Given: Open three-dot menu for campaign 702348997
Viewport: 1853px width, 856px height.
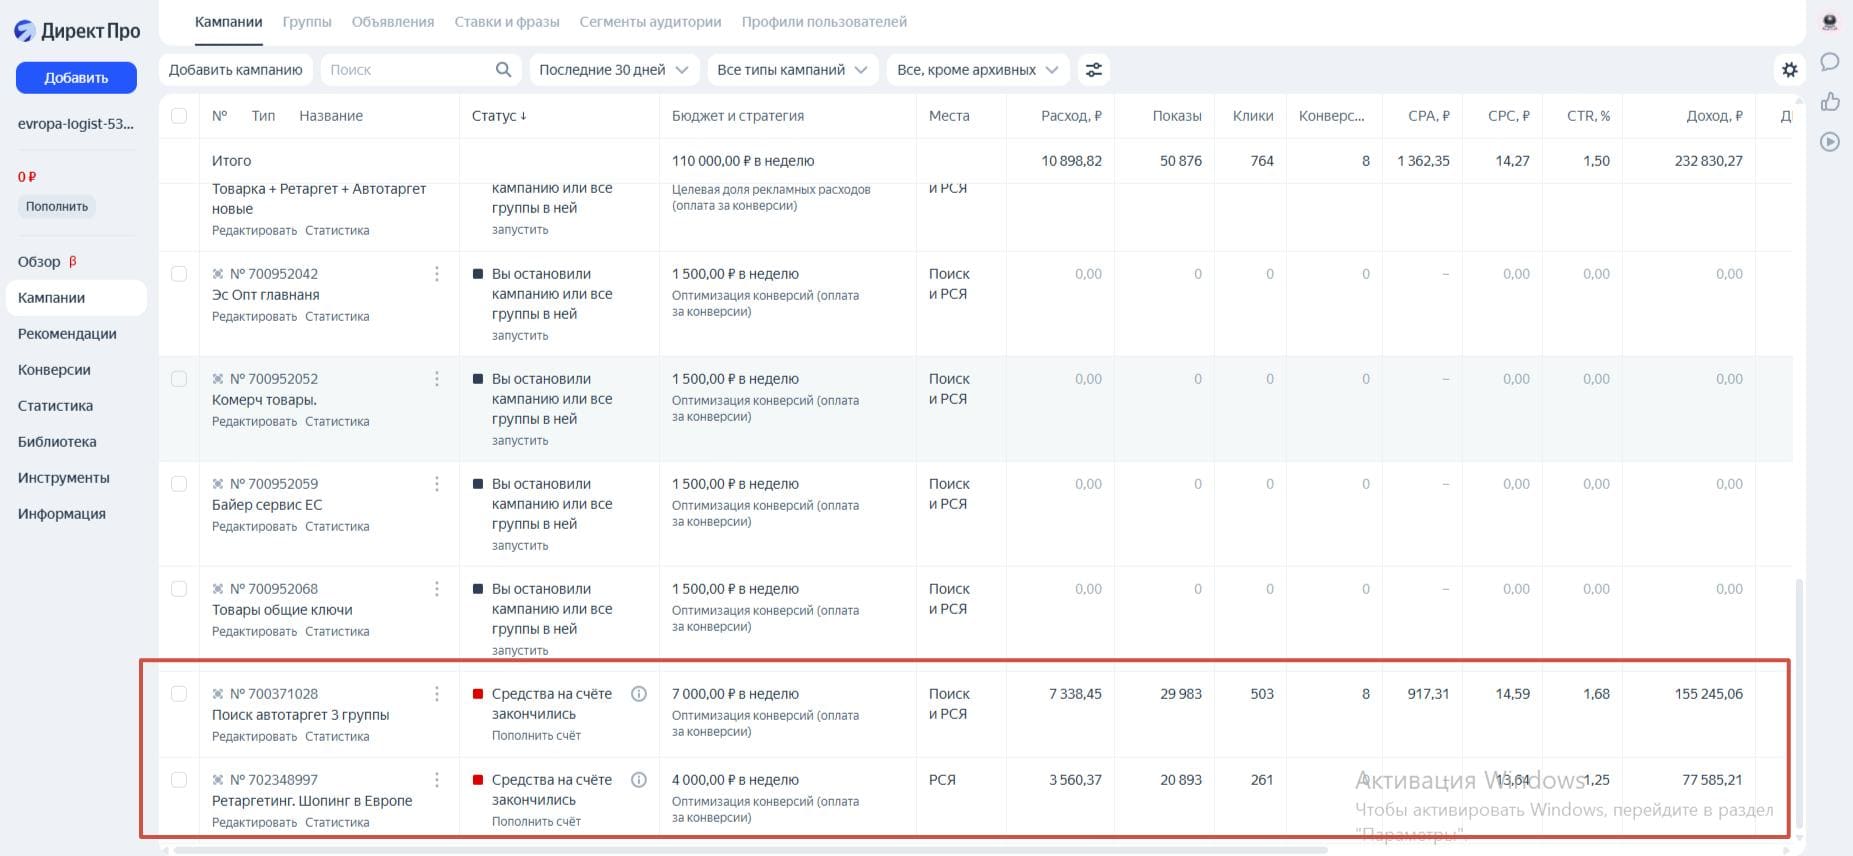Looking at the screenshot, I should [x=437, y=780].
